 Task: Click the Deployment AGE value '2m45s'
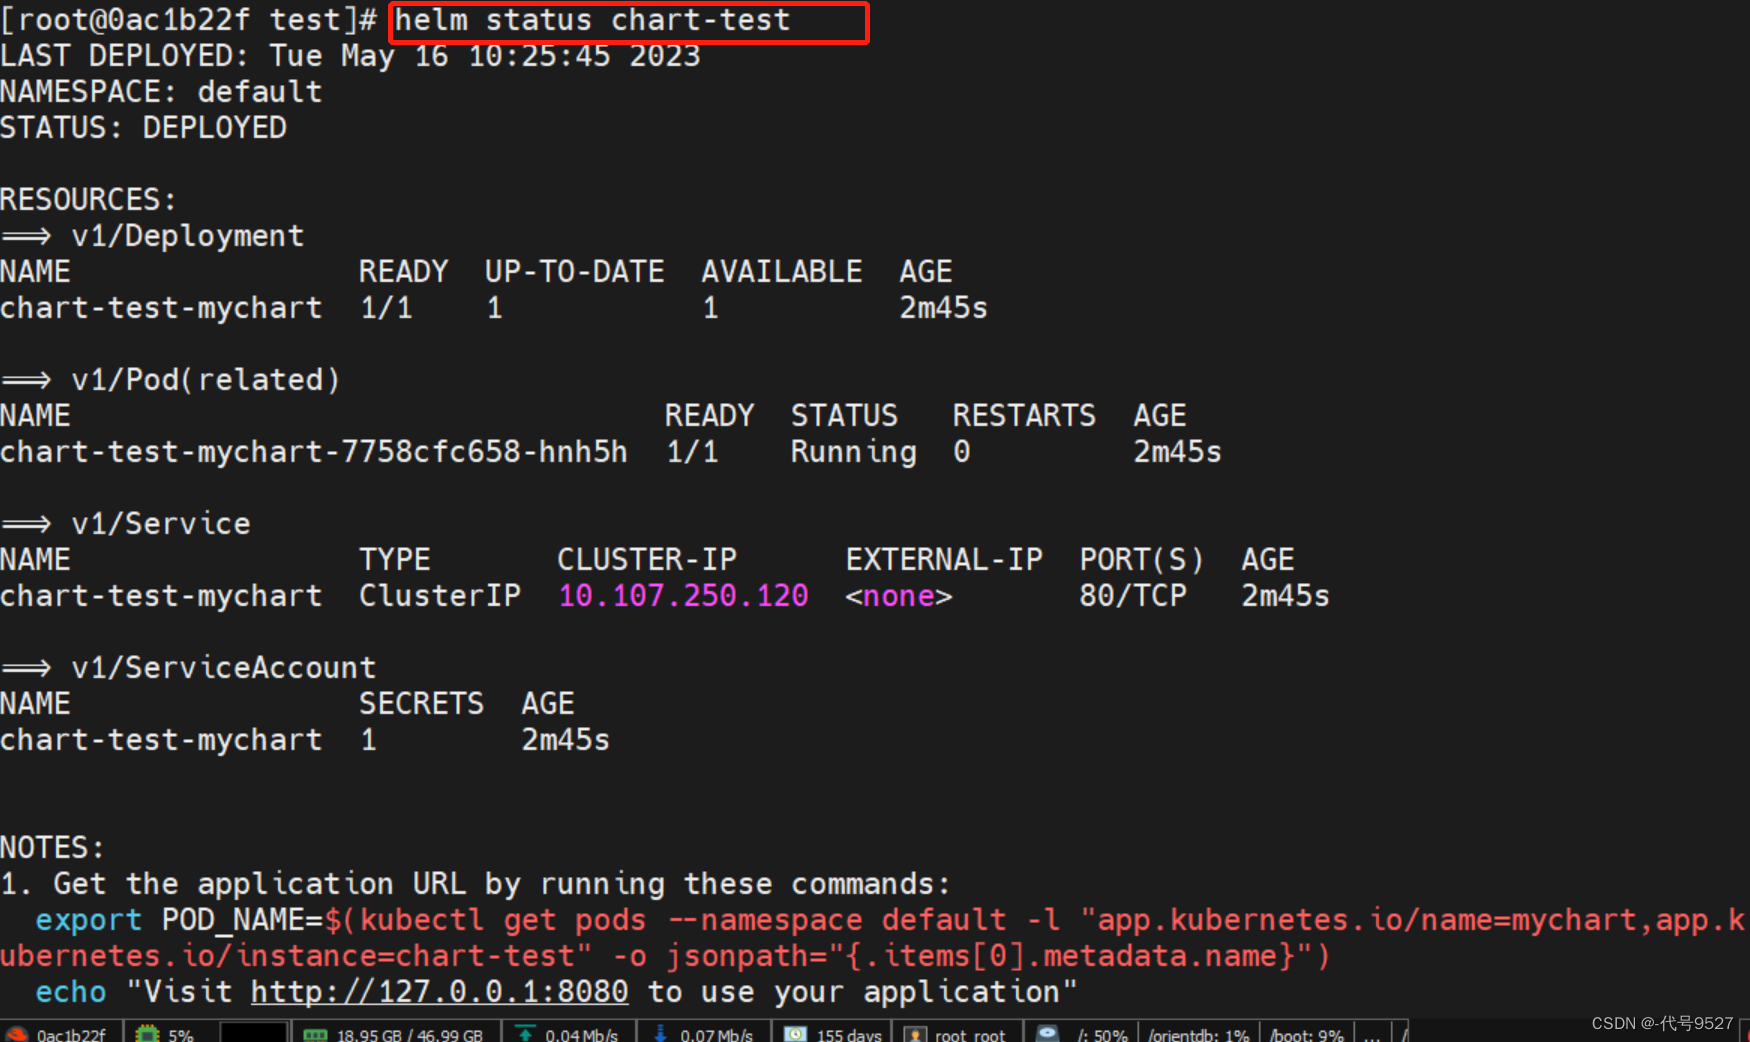[943, 308]
